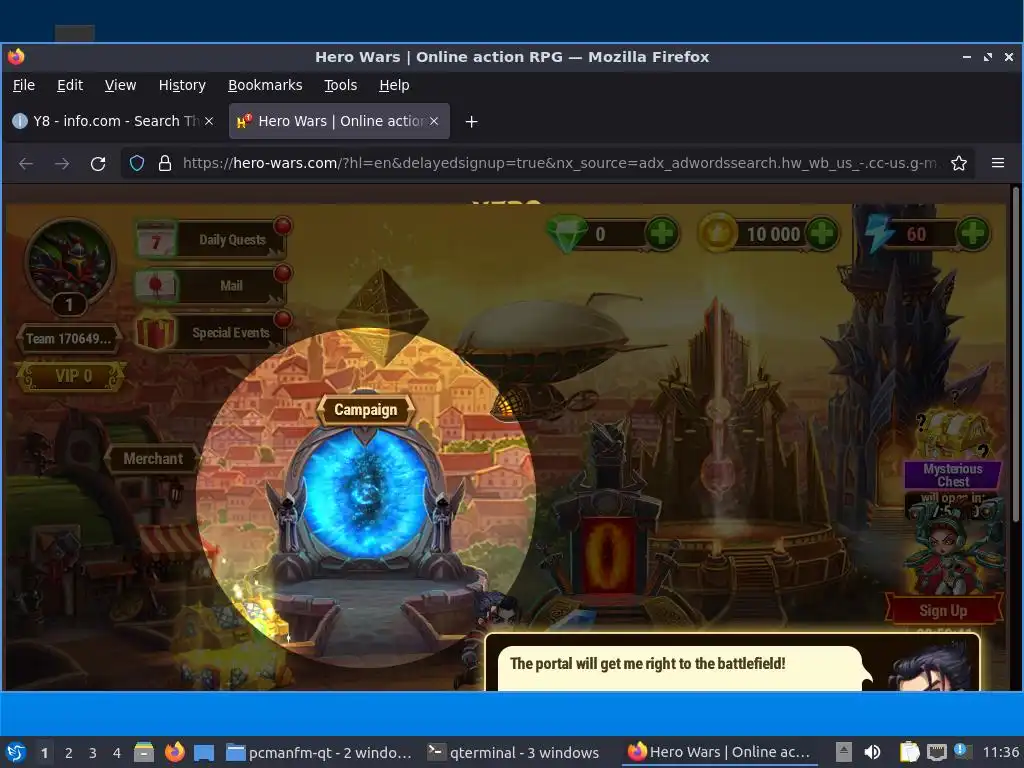Click the gold coin icon
Screen dimensions: 1024x768
[x=717, y=234]
